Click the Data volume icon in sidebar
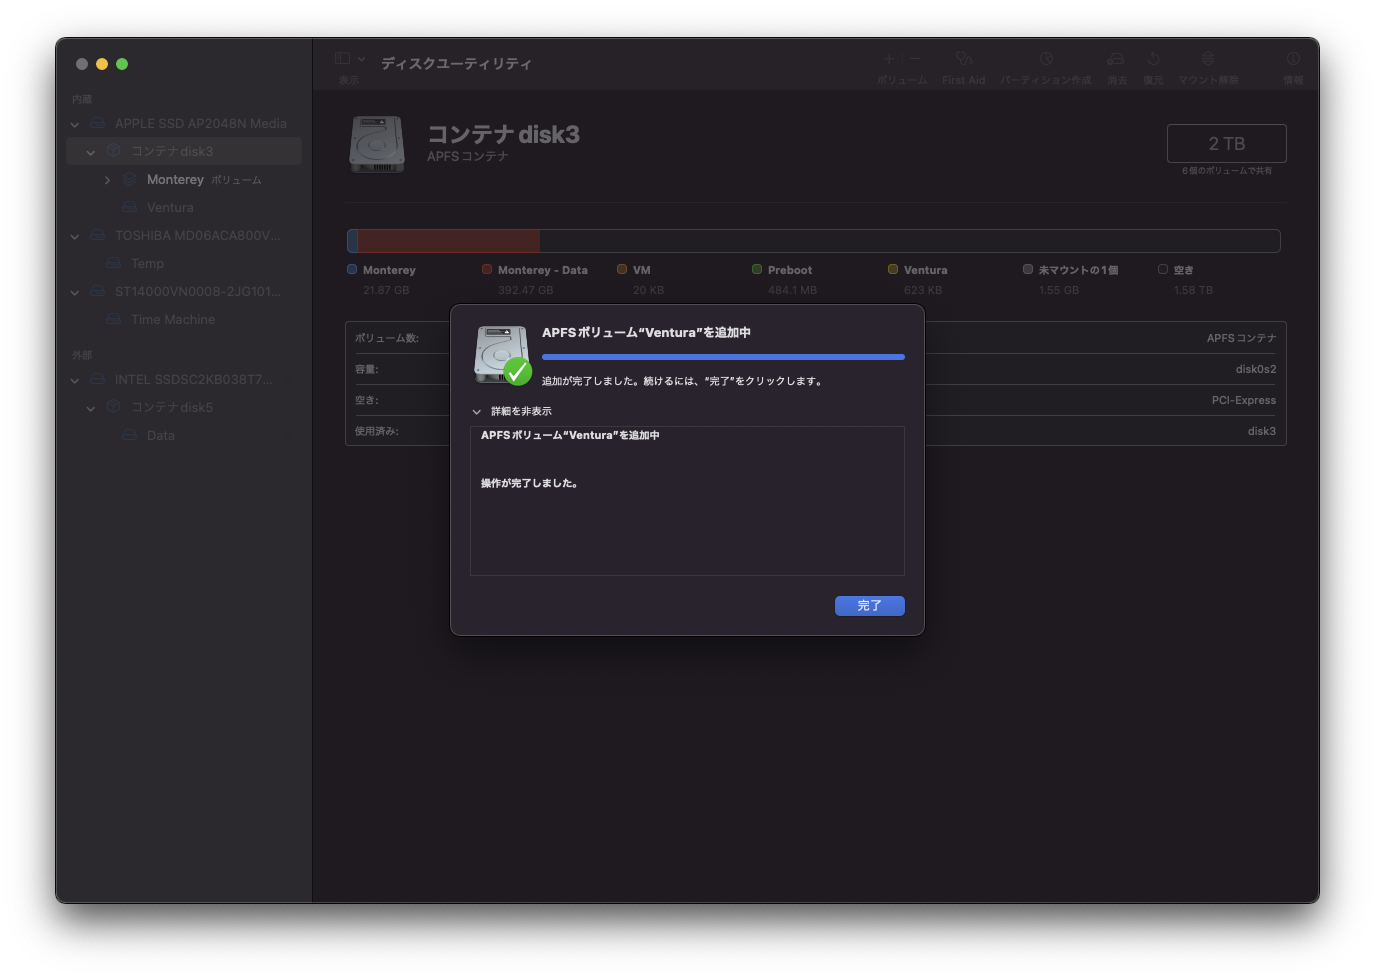Screen dimensions: 1375x977 coord(130,435)
